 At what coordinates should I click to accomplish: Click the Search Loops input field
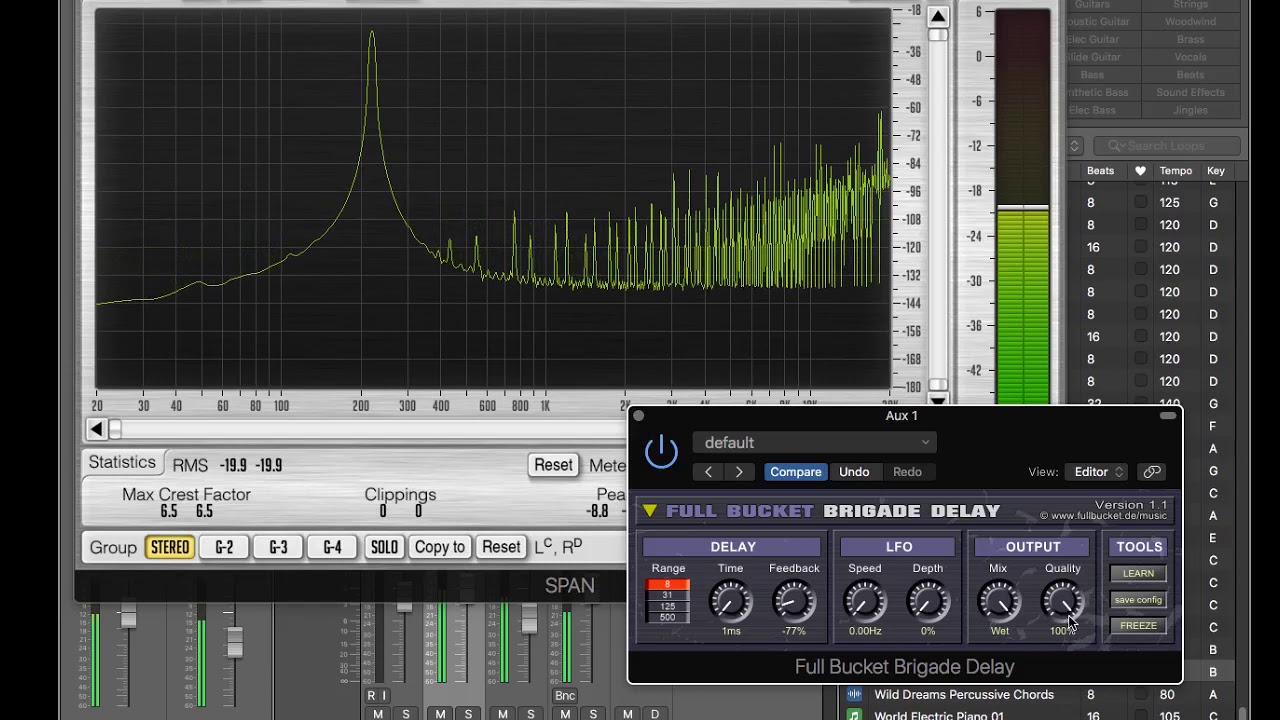pos(1165,146)
